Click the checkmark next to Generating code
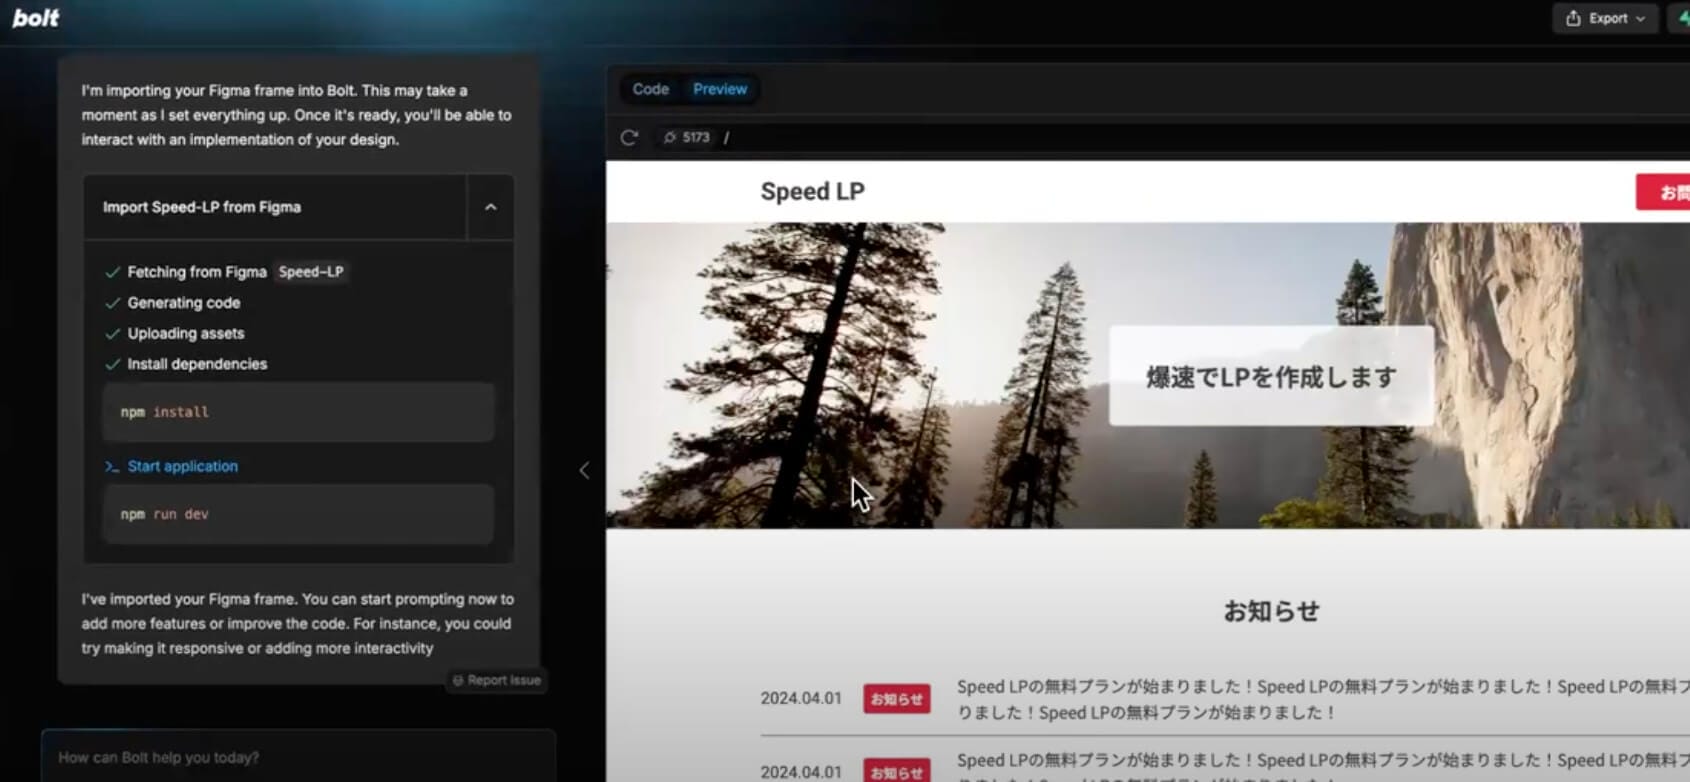Viewport: 1690px width, 782px height. [x=112, y=303]
